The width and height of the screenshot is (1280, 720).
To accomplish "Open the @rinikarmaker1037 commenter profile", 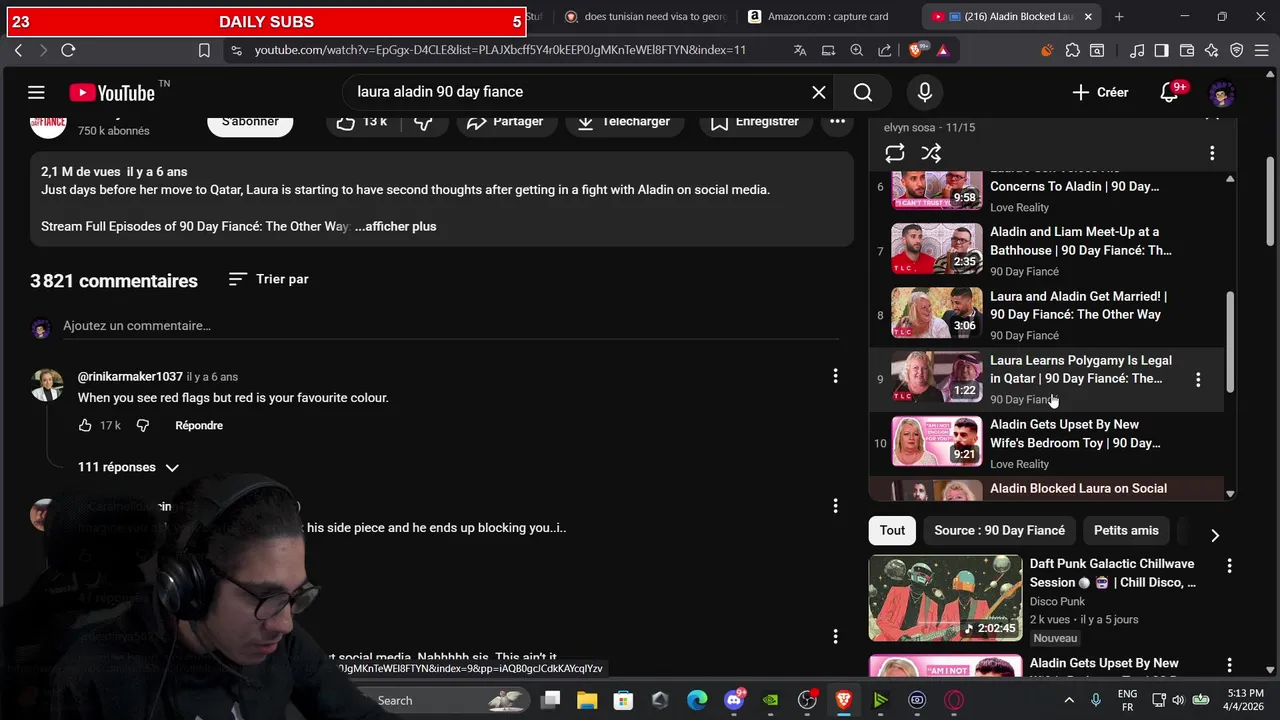I will point(130,377).
